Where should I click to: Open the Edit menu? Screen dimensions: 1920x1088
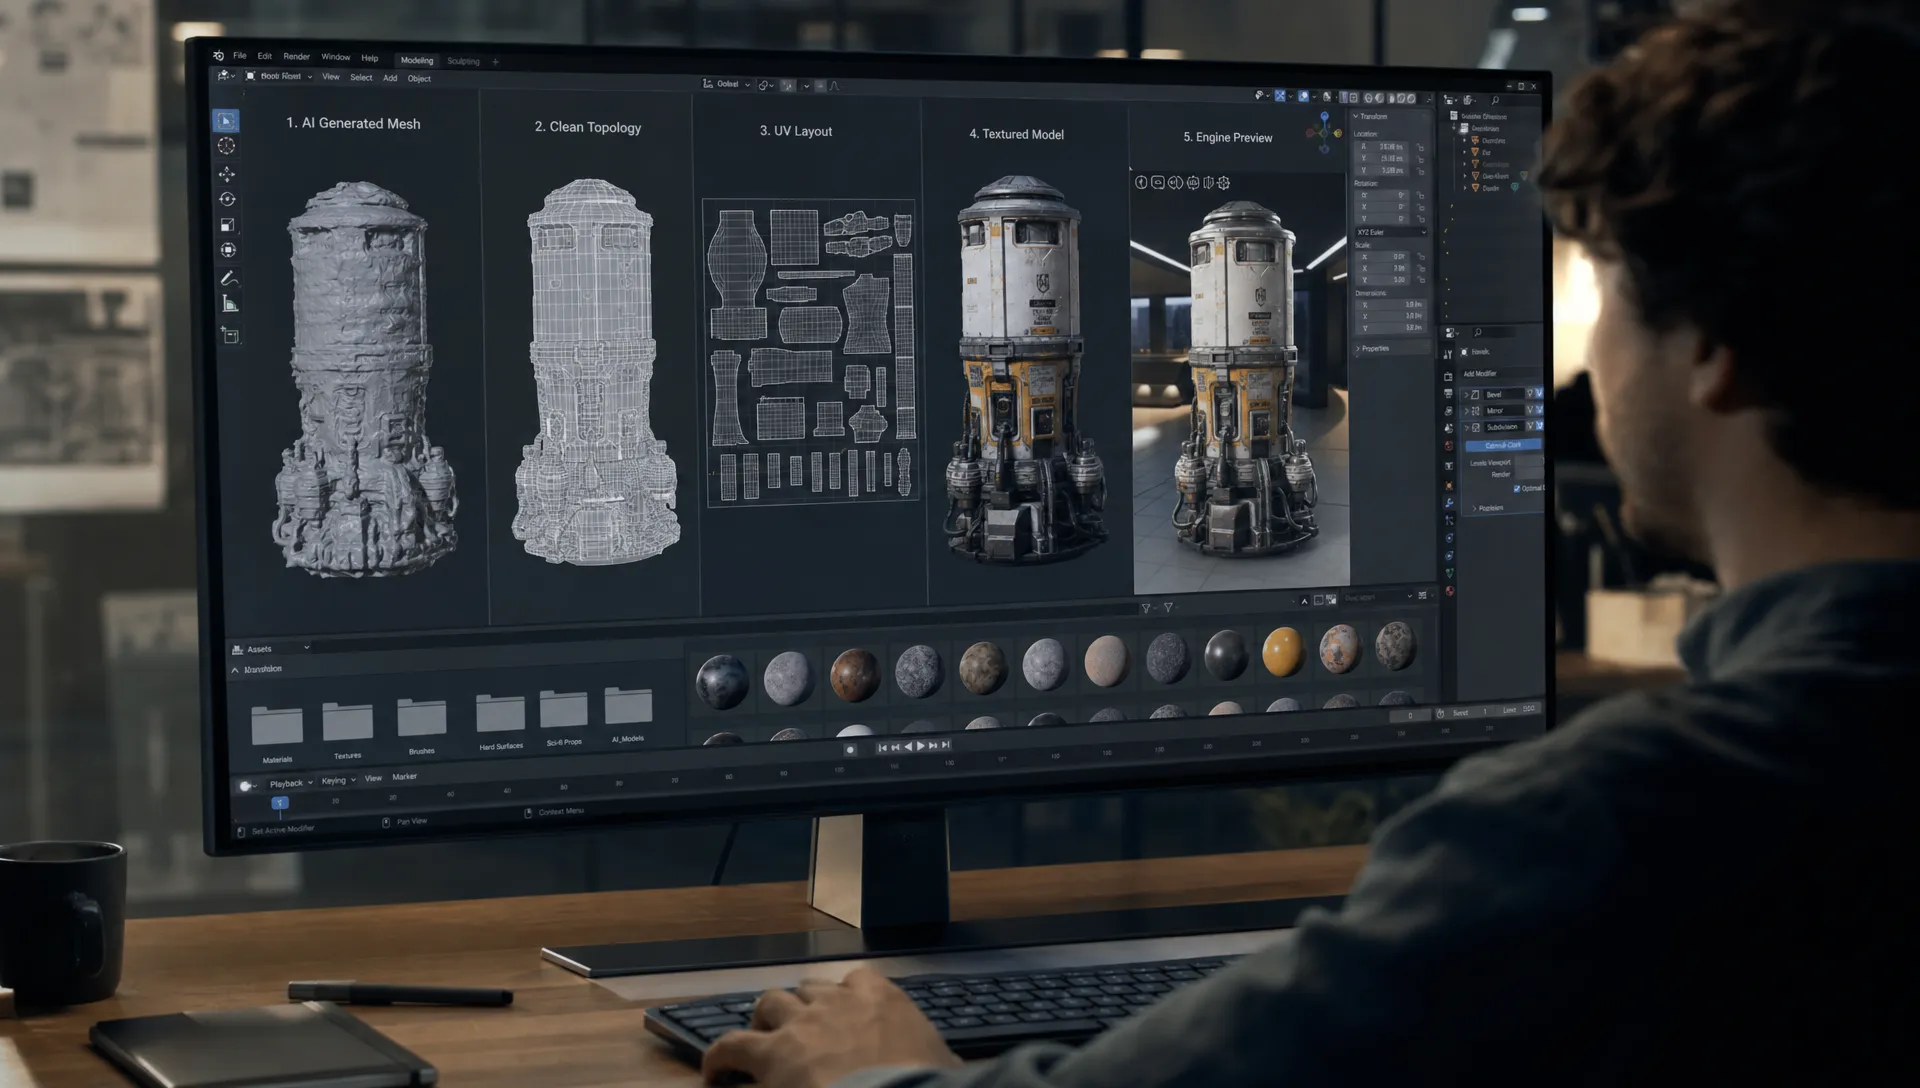(x=264, y=56)
